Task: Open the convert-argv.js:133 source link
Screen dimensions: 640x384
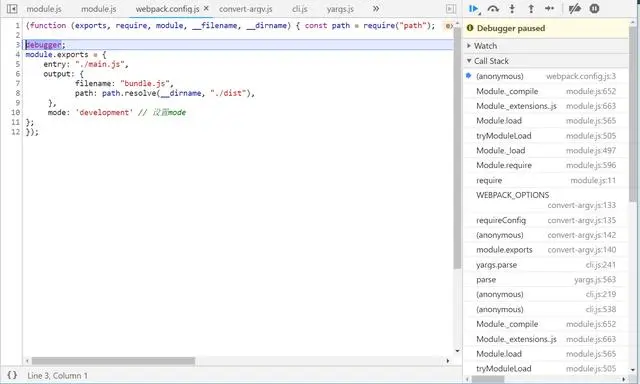Action: (582, 205)
